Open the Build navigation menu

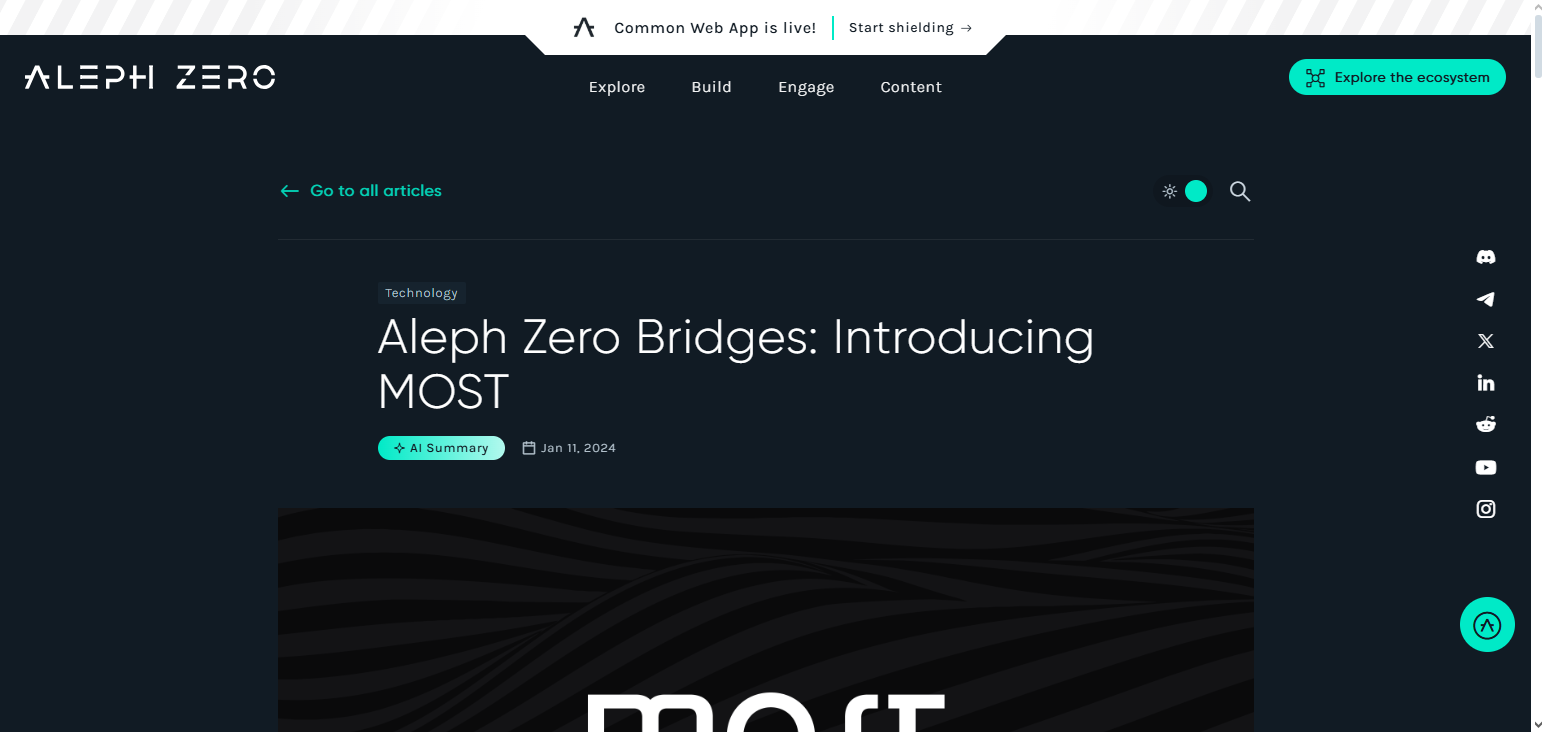[711, 87]
